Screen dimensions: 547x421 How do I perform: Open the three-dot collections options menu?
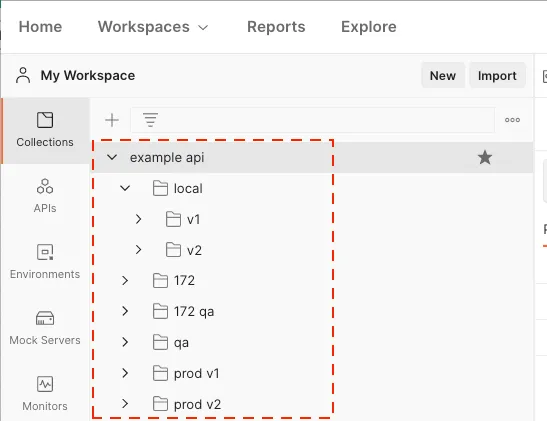tap(512, 120)
